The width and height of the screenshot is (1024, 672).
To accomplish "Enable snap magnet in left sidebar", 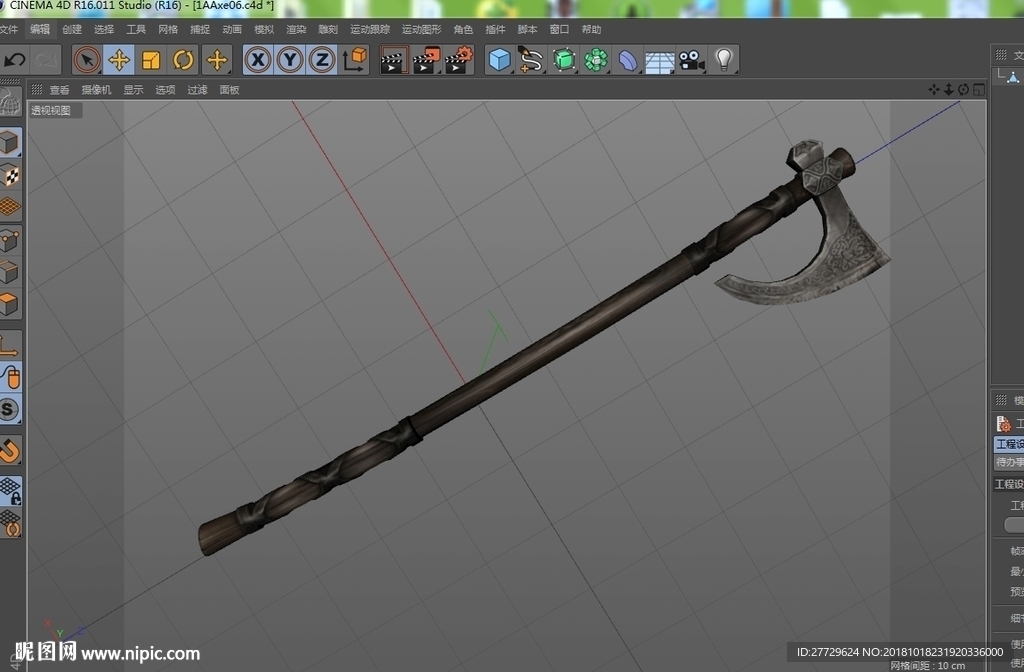I will coord(10,450).
